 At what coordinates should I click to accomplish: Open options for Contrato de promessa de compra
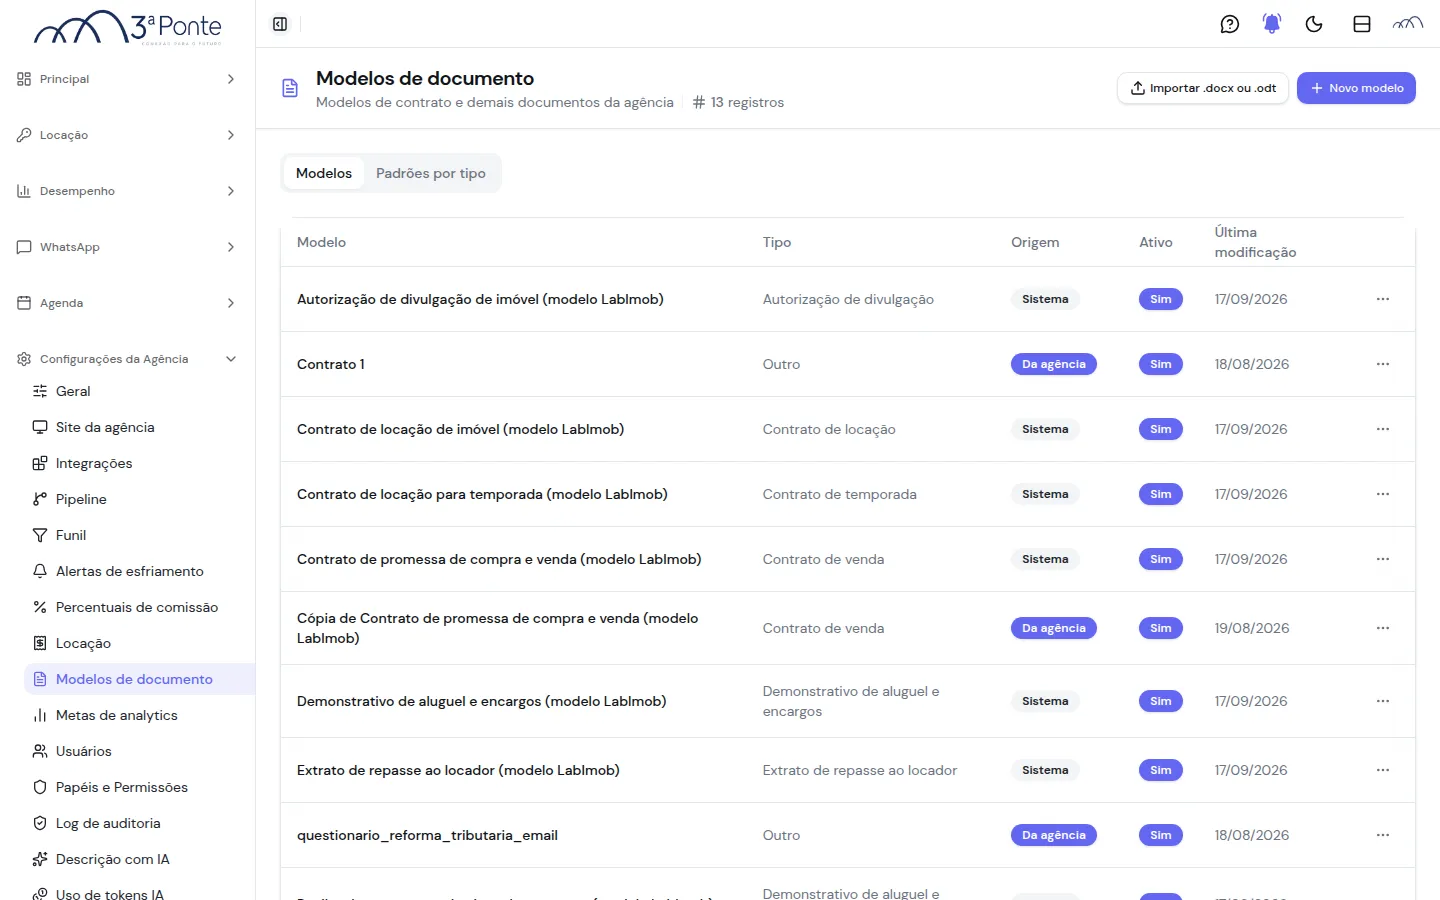coord(1383,559)
